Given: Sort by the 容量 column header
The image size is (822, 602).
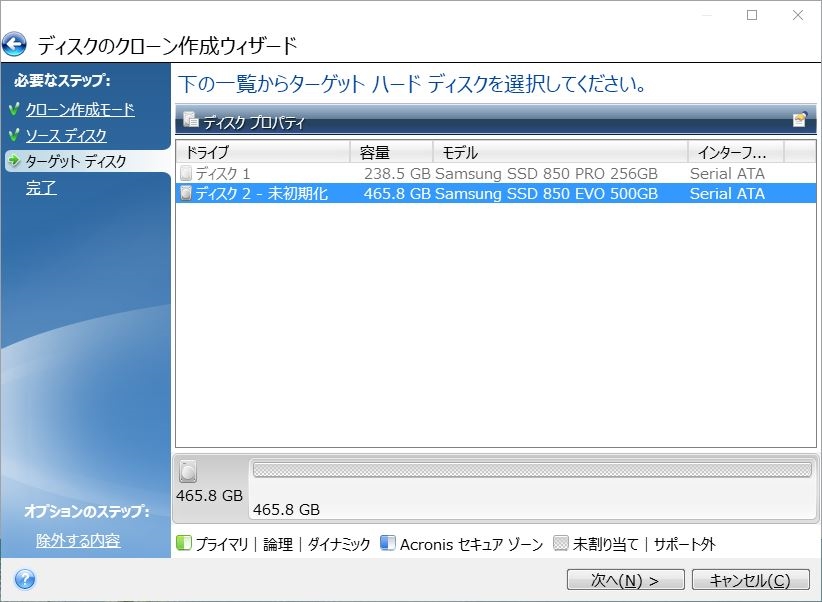Looking at the screenshot, I should tap(391, 152).
